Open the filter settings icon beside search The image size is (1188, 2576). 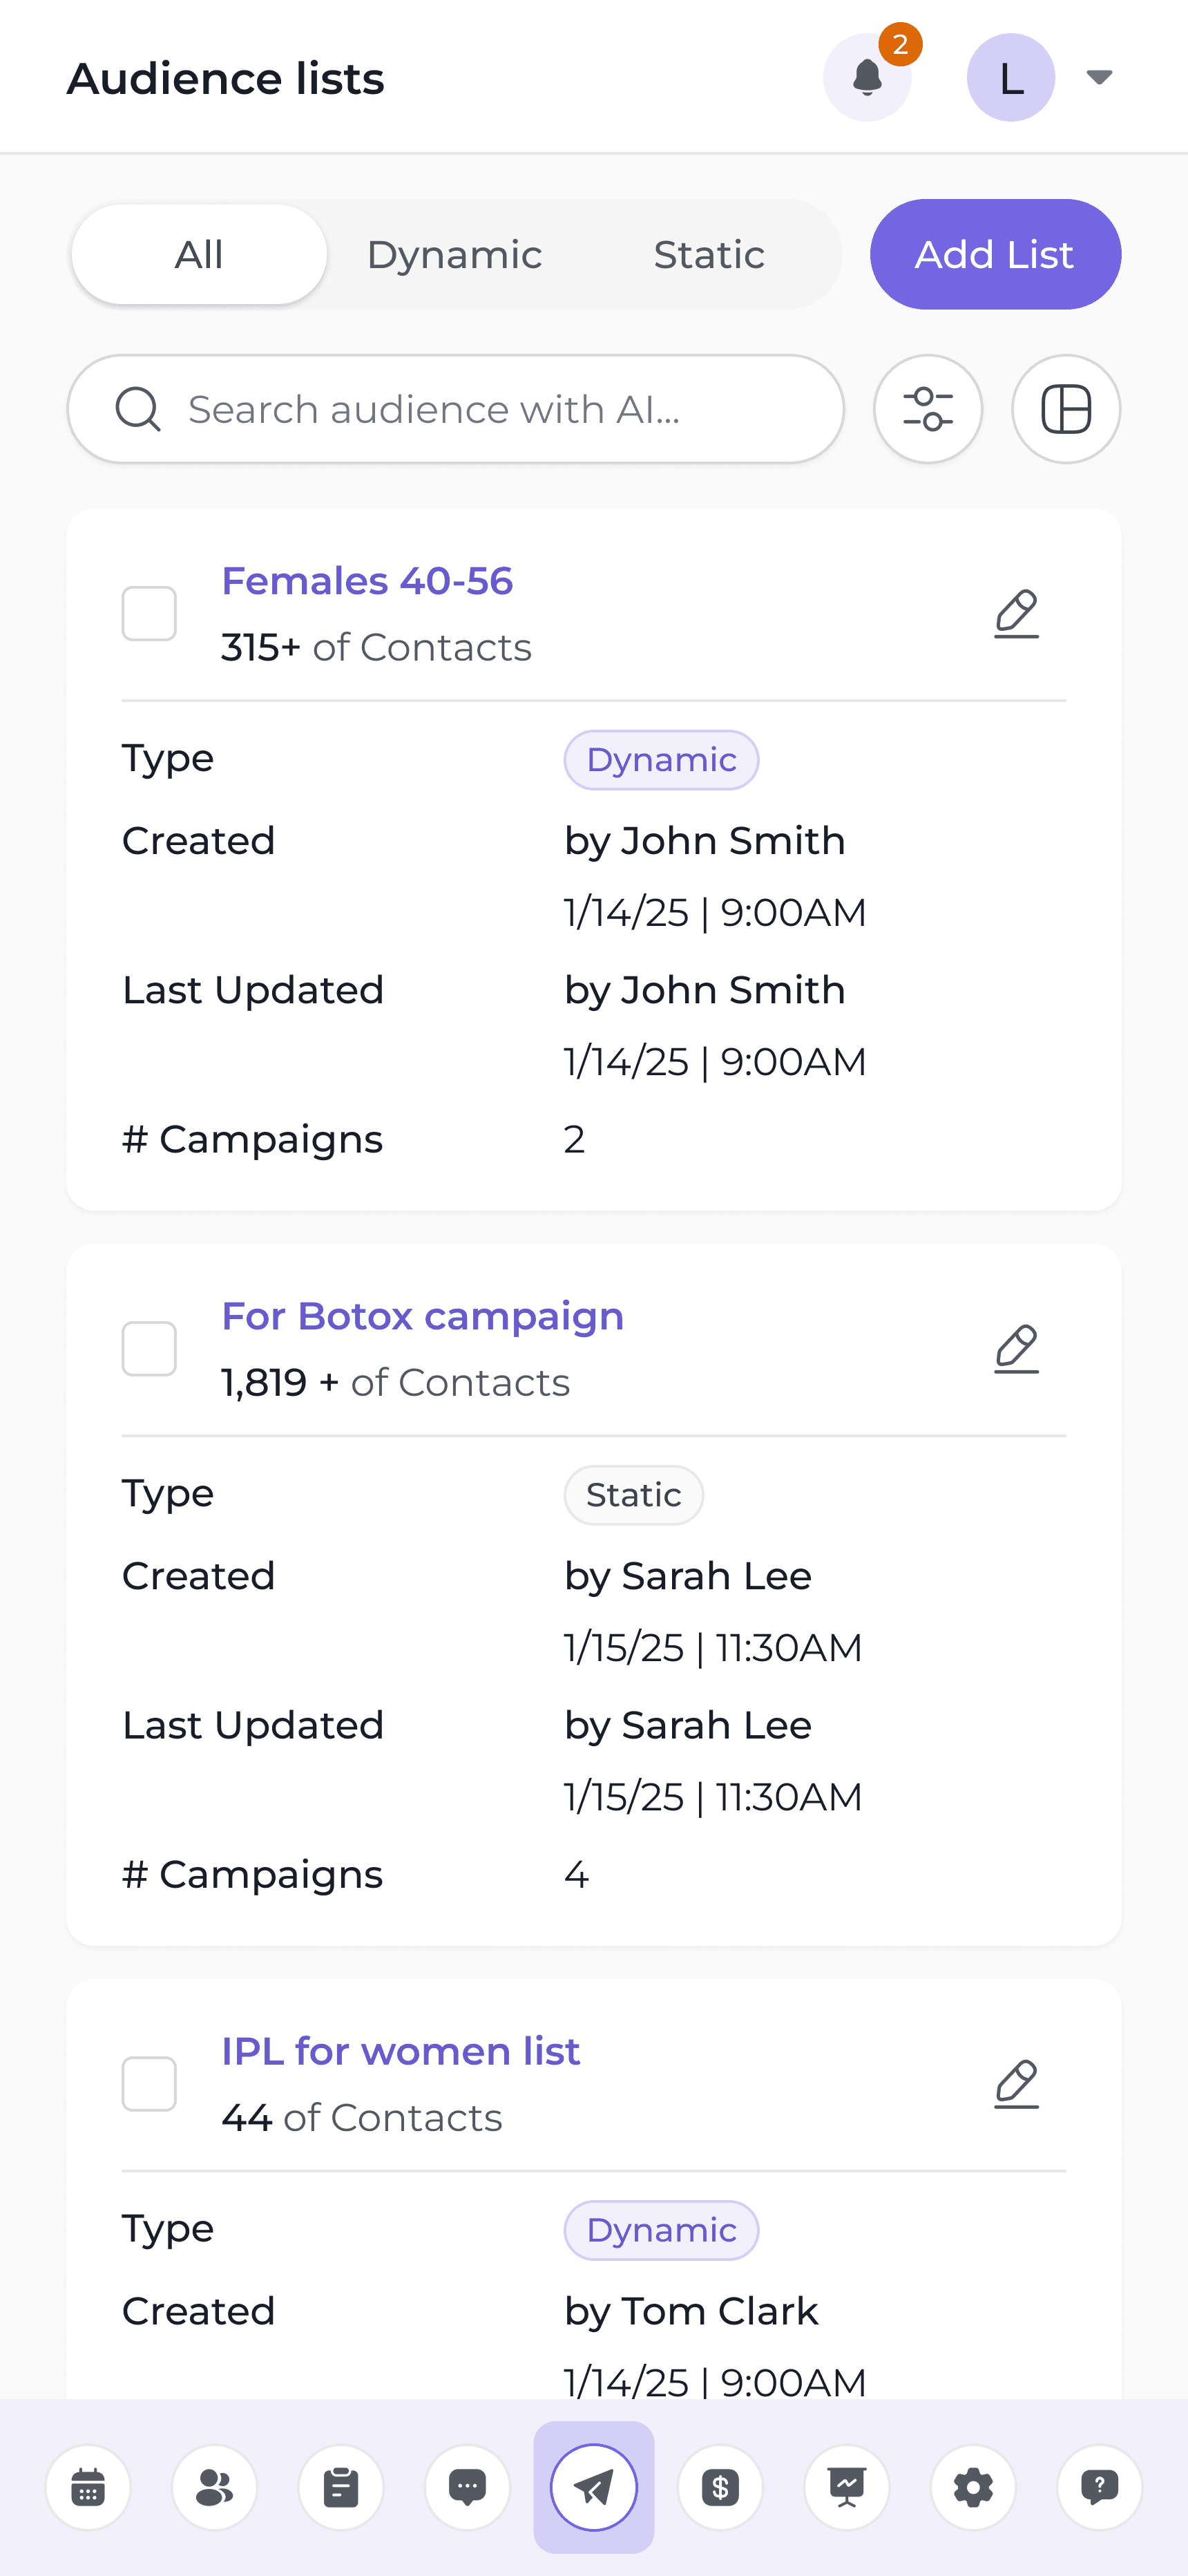tap(927, 408)
